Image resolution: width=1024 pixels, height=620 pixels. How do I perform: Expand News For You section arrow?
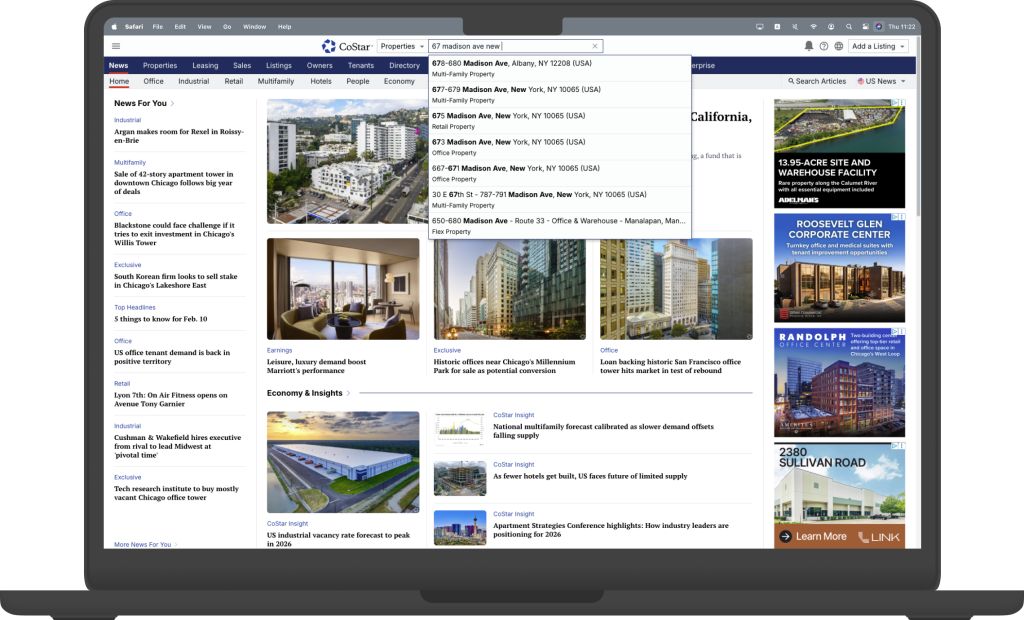(173, 103)
